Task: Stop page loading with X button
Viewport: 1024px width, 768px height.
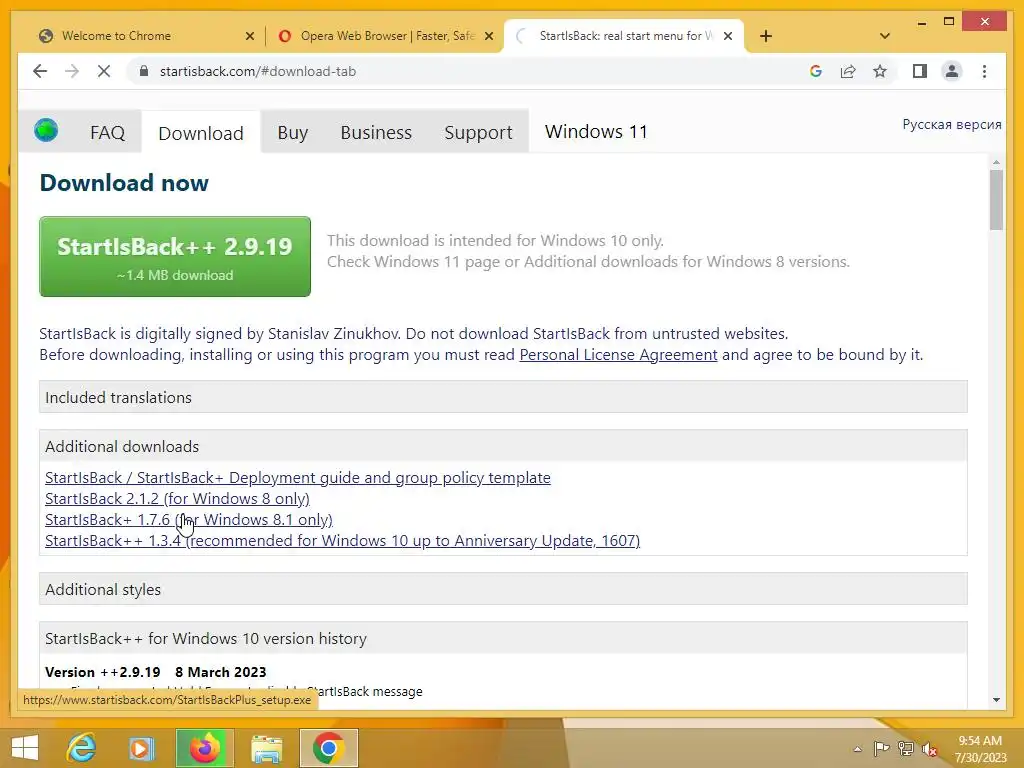Action: click(104, 71)
